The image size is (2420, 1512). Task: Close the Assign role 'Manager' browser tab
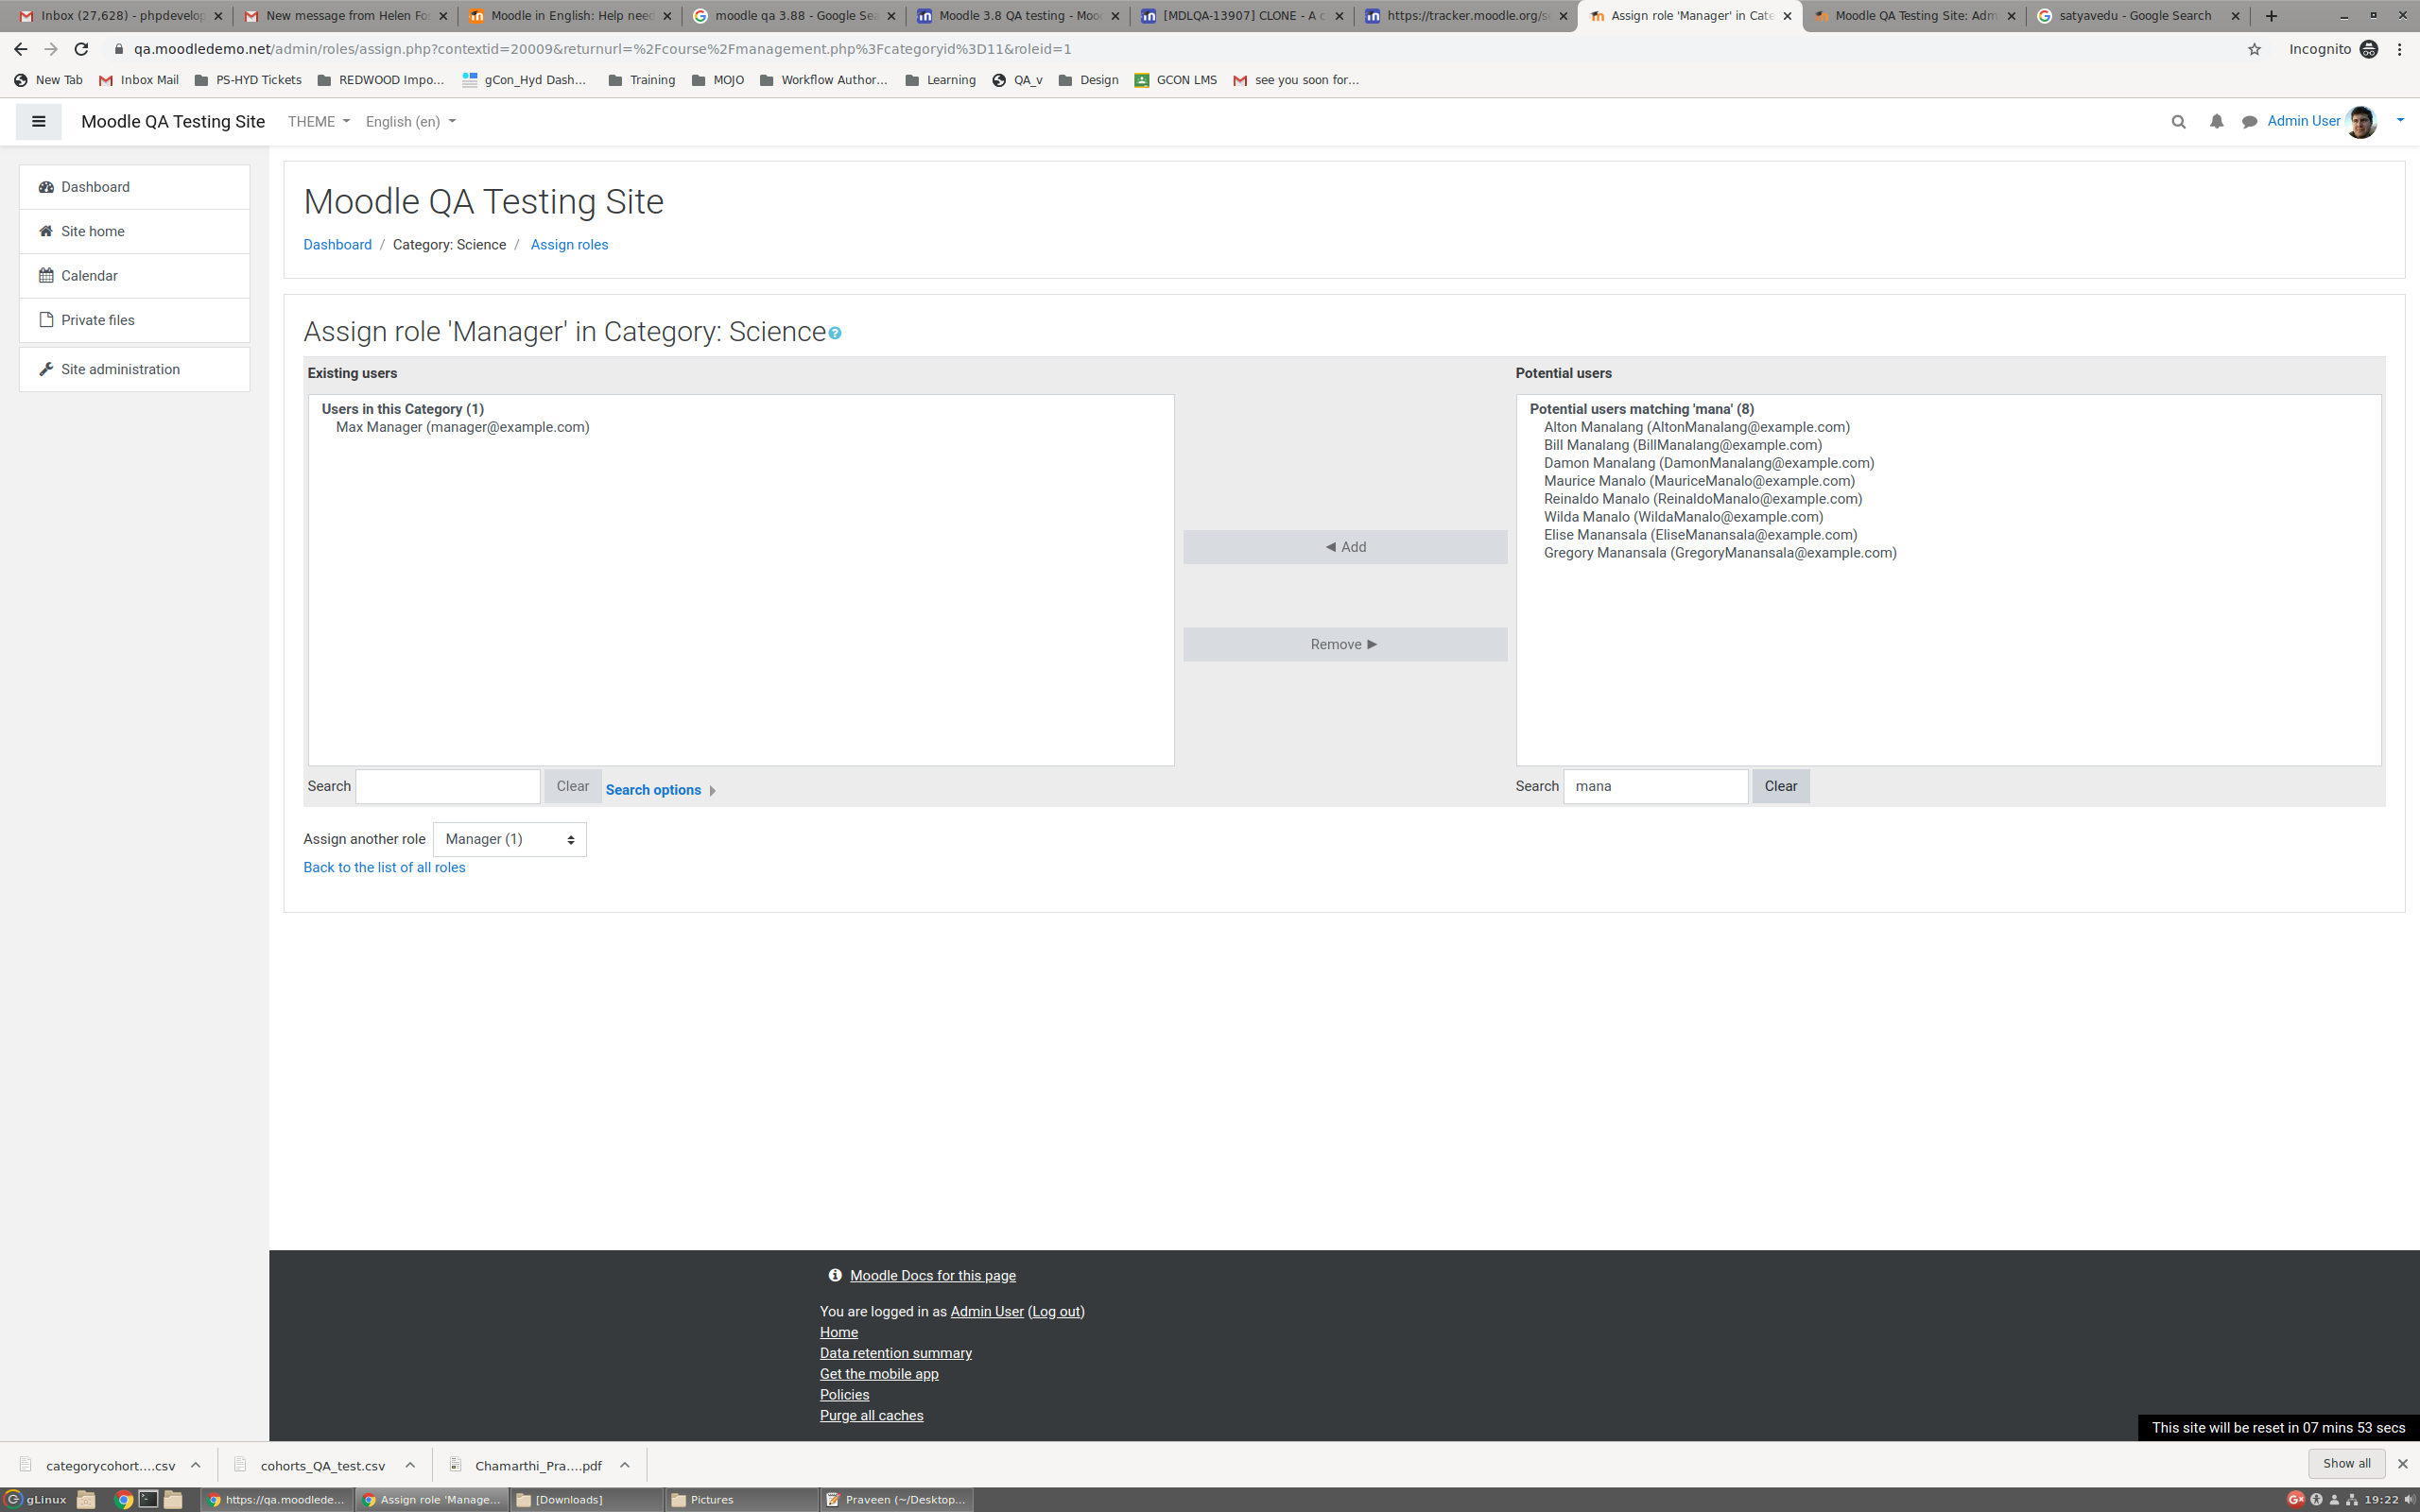[x=1787, y=16]
